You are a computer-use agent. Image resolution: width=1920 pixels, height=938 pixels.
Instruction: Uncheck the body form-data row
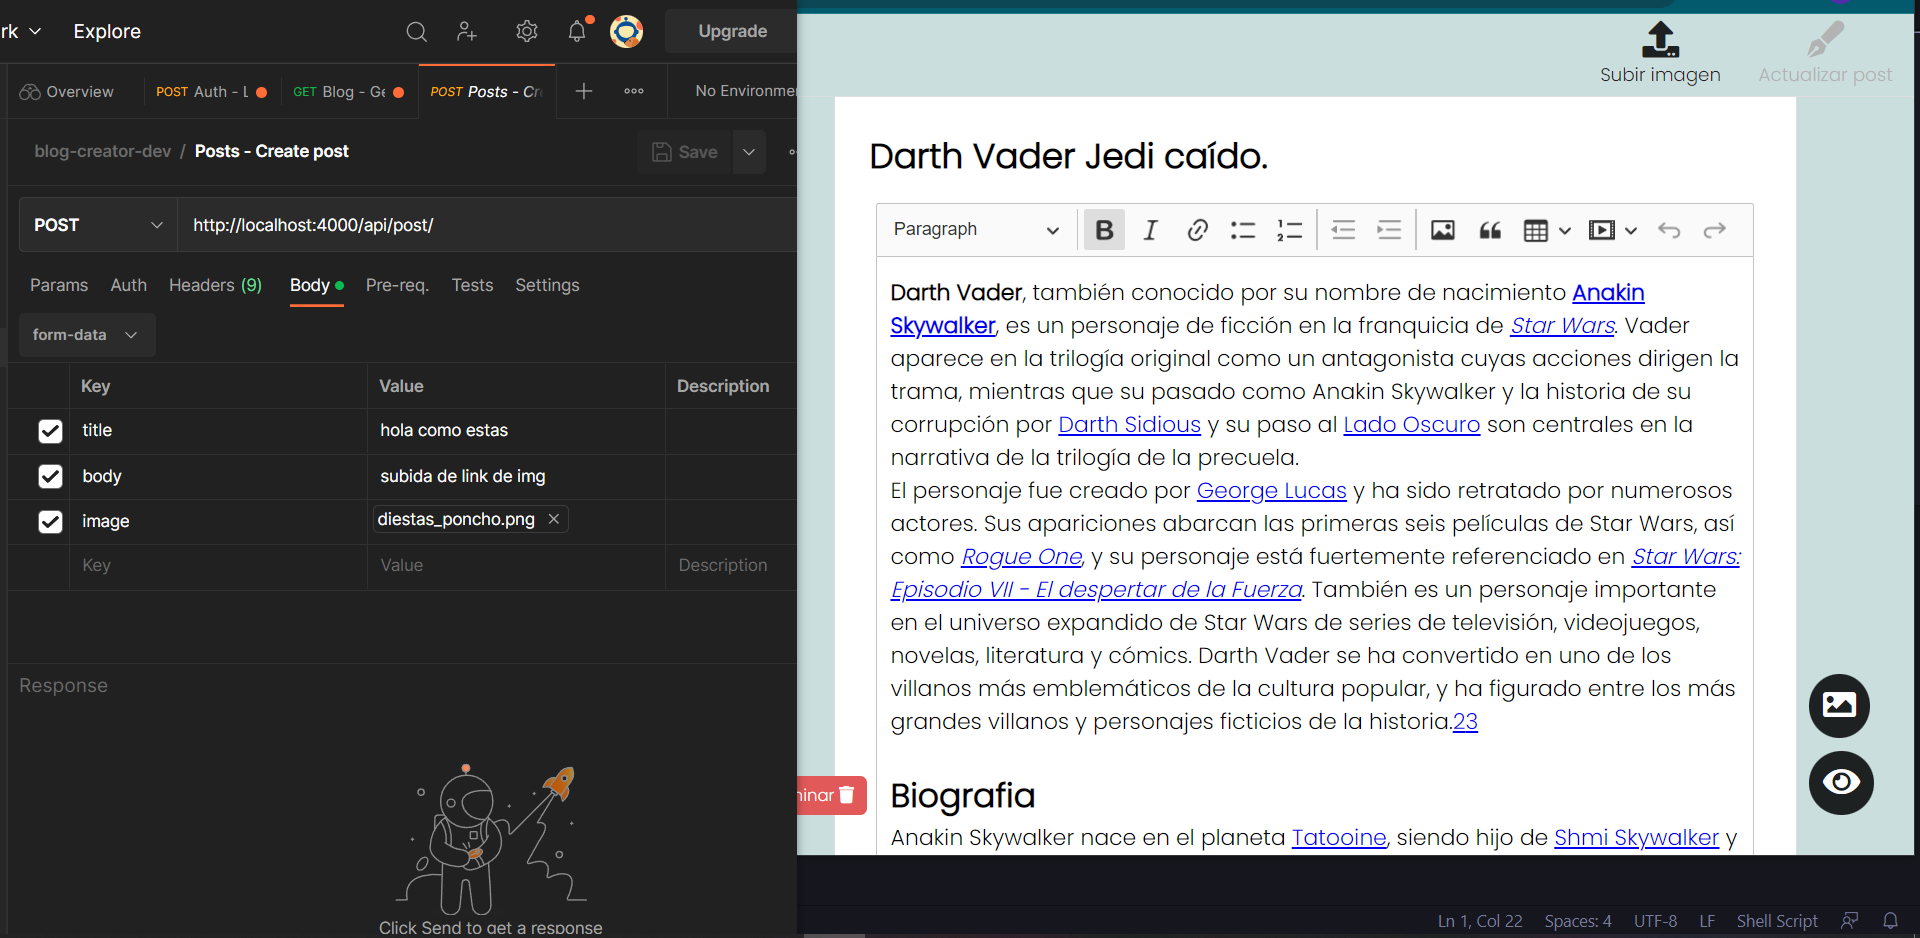coord(50,476)
